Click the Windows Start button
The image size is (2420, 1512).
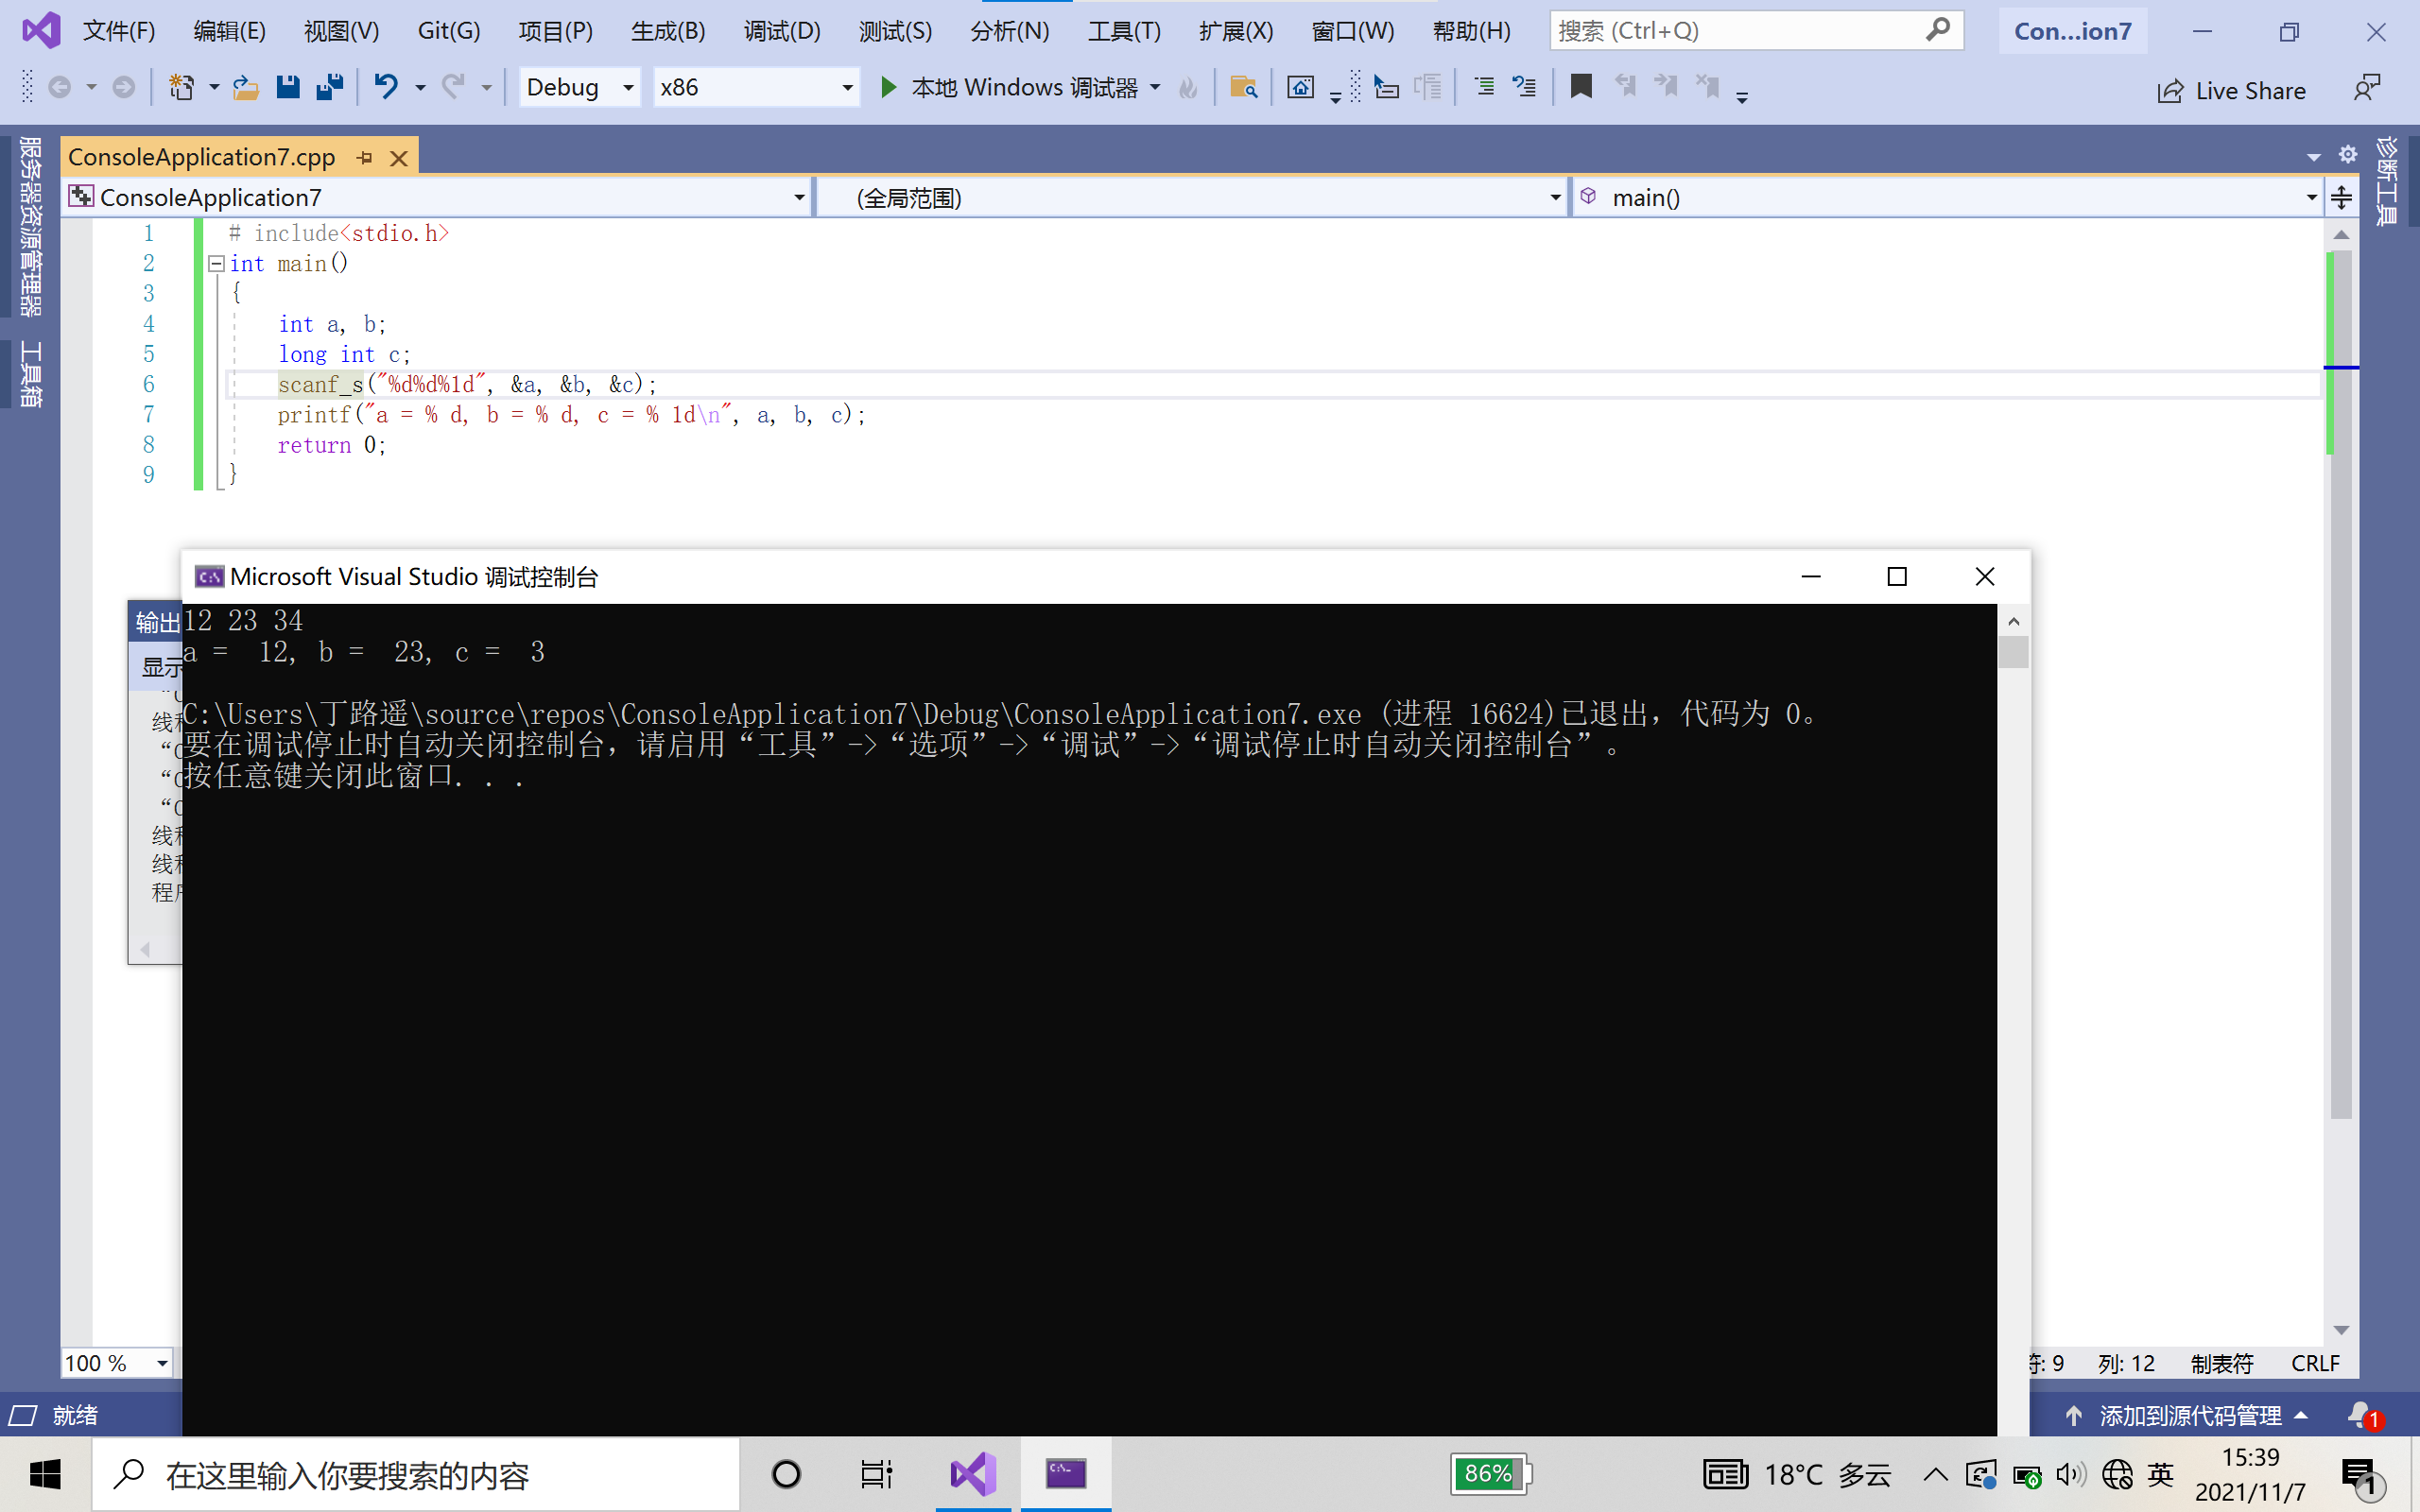[x=45, y=1474]
